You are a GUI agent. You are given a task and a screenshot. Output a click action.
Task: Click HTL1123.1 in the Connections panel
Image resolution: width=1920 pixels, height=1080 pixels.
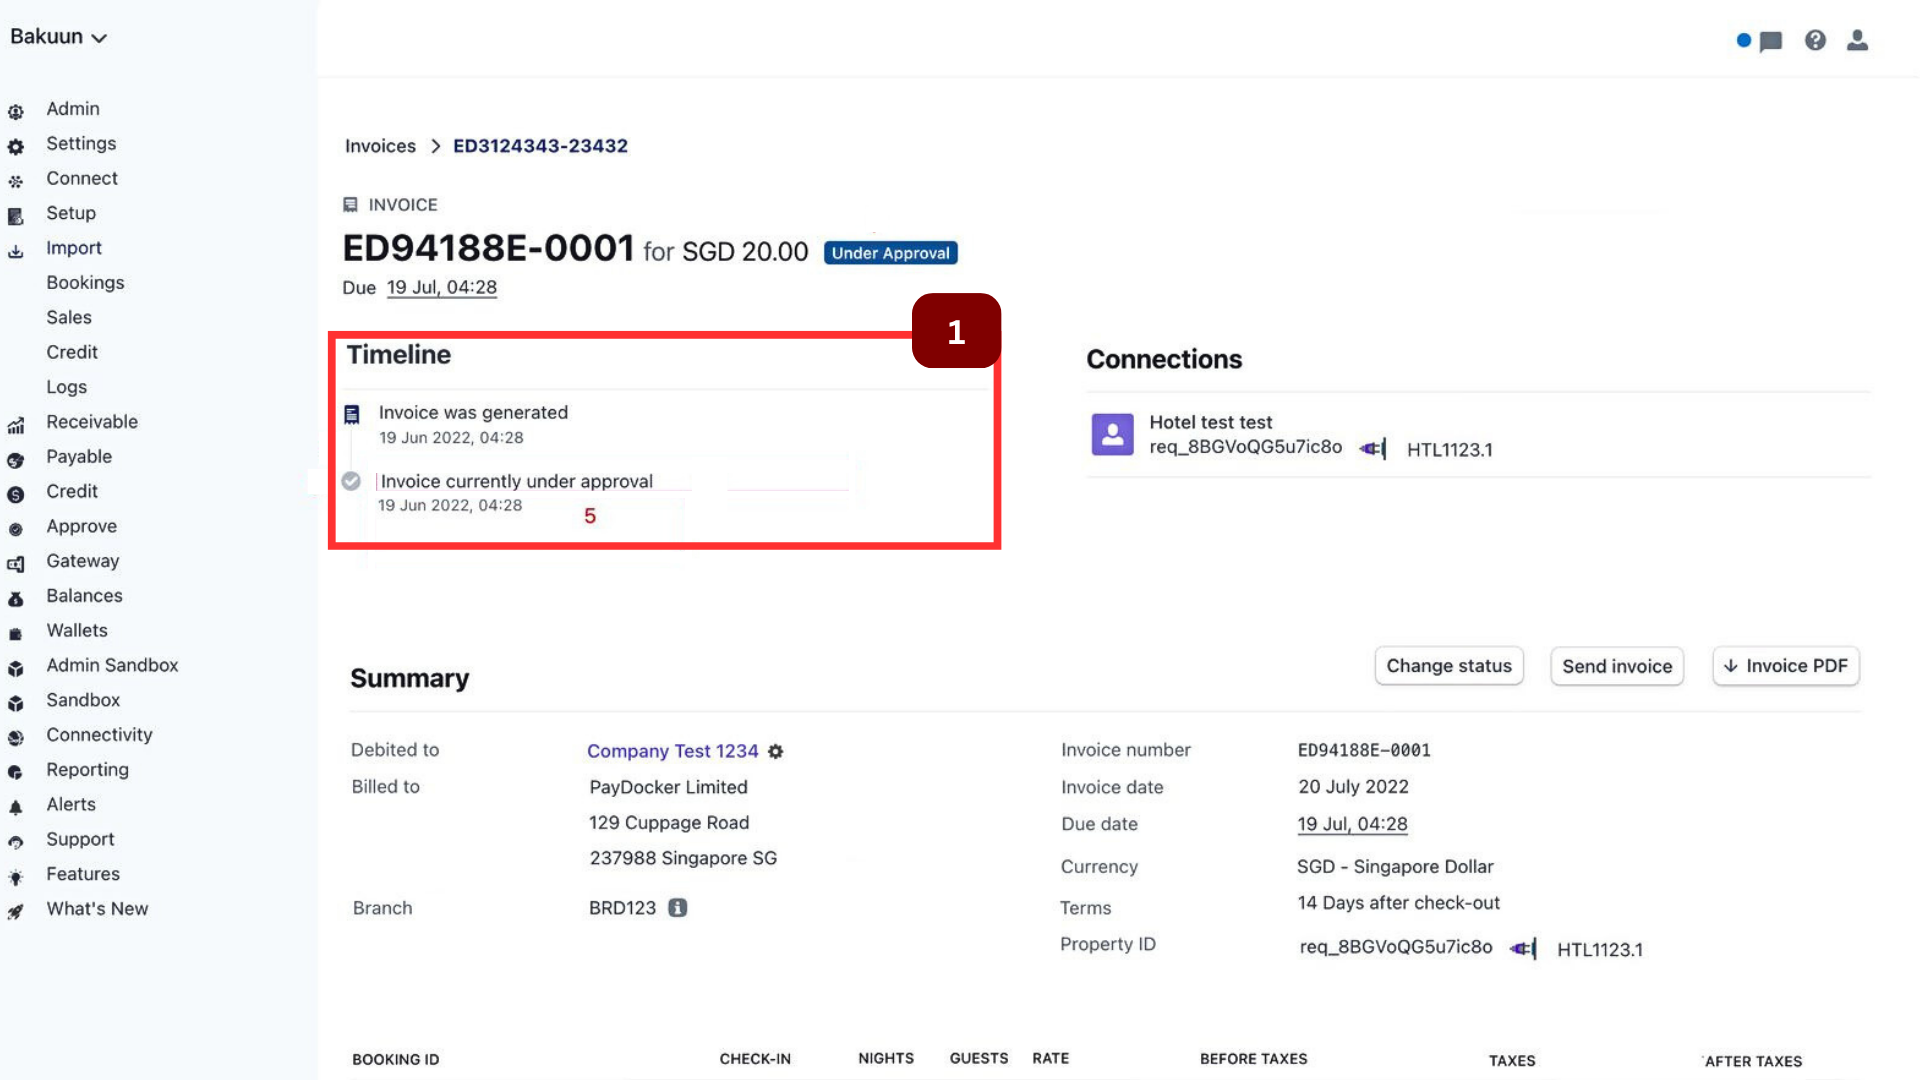click(1449, 450)
